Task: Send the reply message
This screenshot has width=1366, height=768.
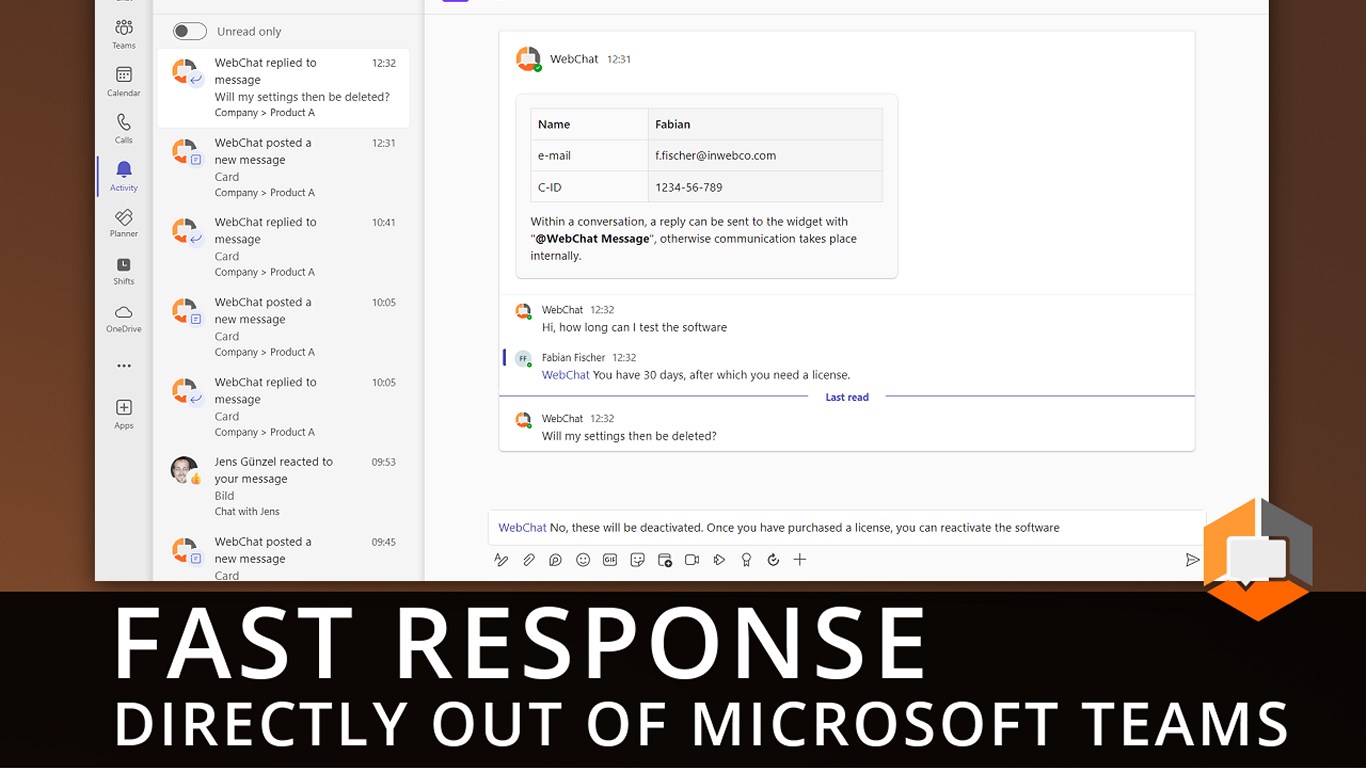Action: pos(1192,560)
